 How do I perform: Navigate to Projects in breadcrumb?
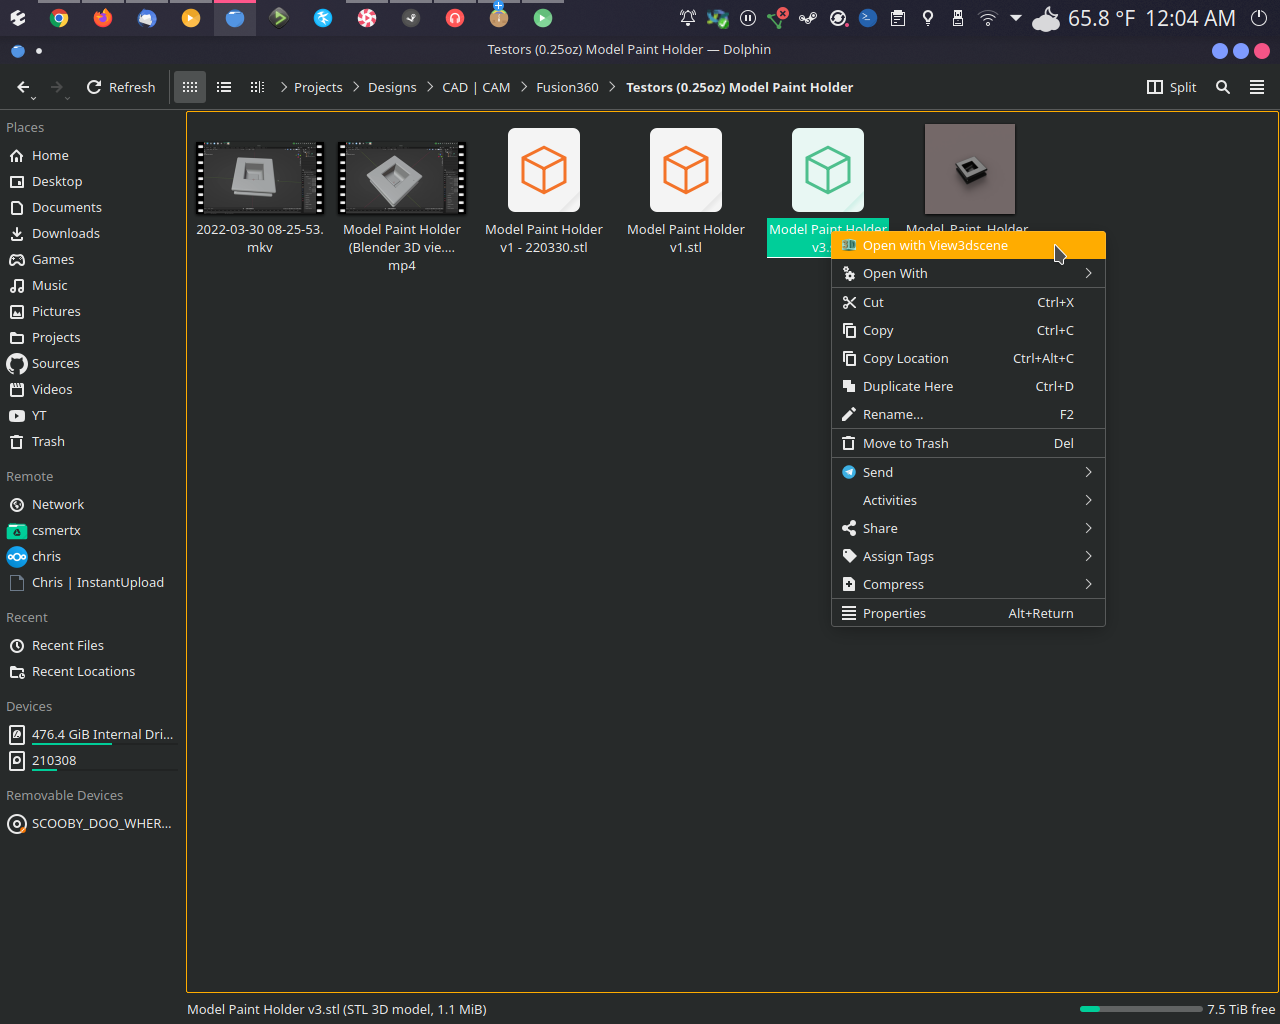click(318, 88)
